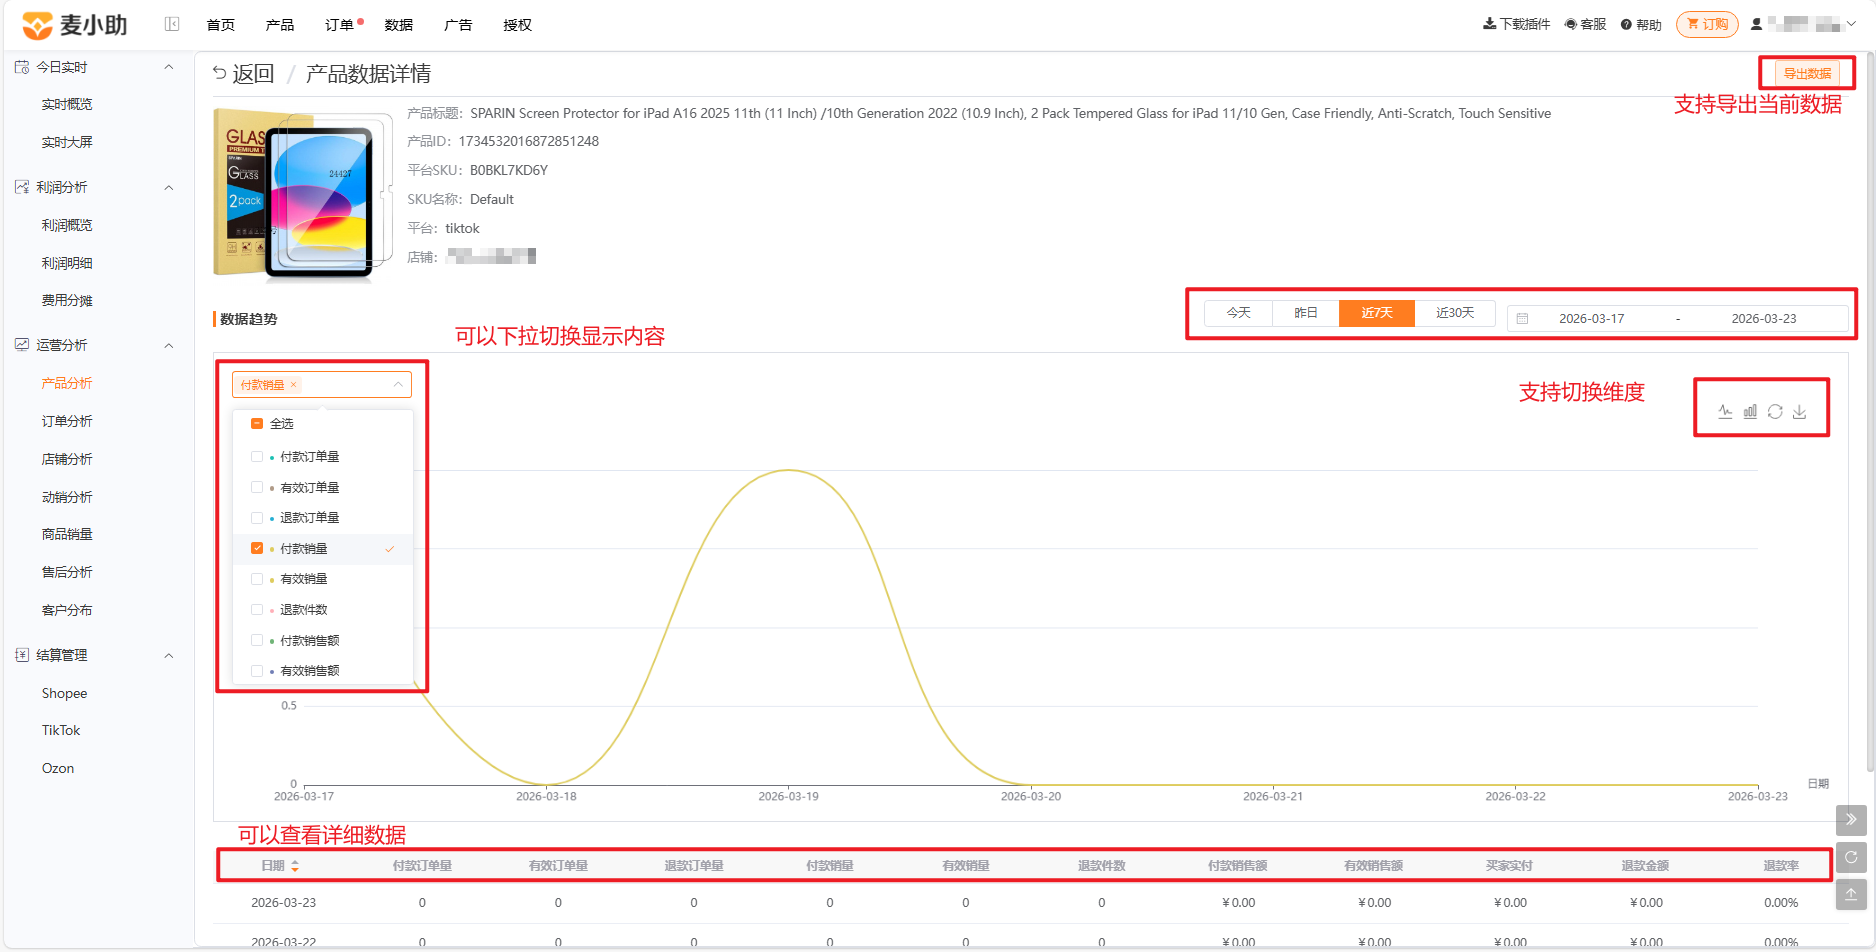The image size is (1876, 952).
Task: Click the floating double-arrow expand button
Action: point(1851,820)
